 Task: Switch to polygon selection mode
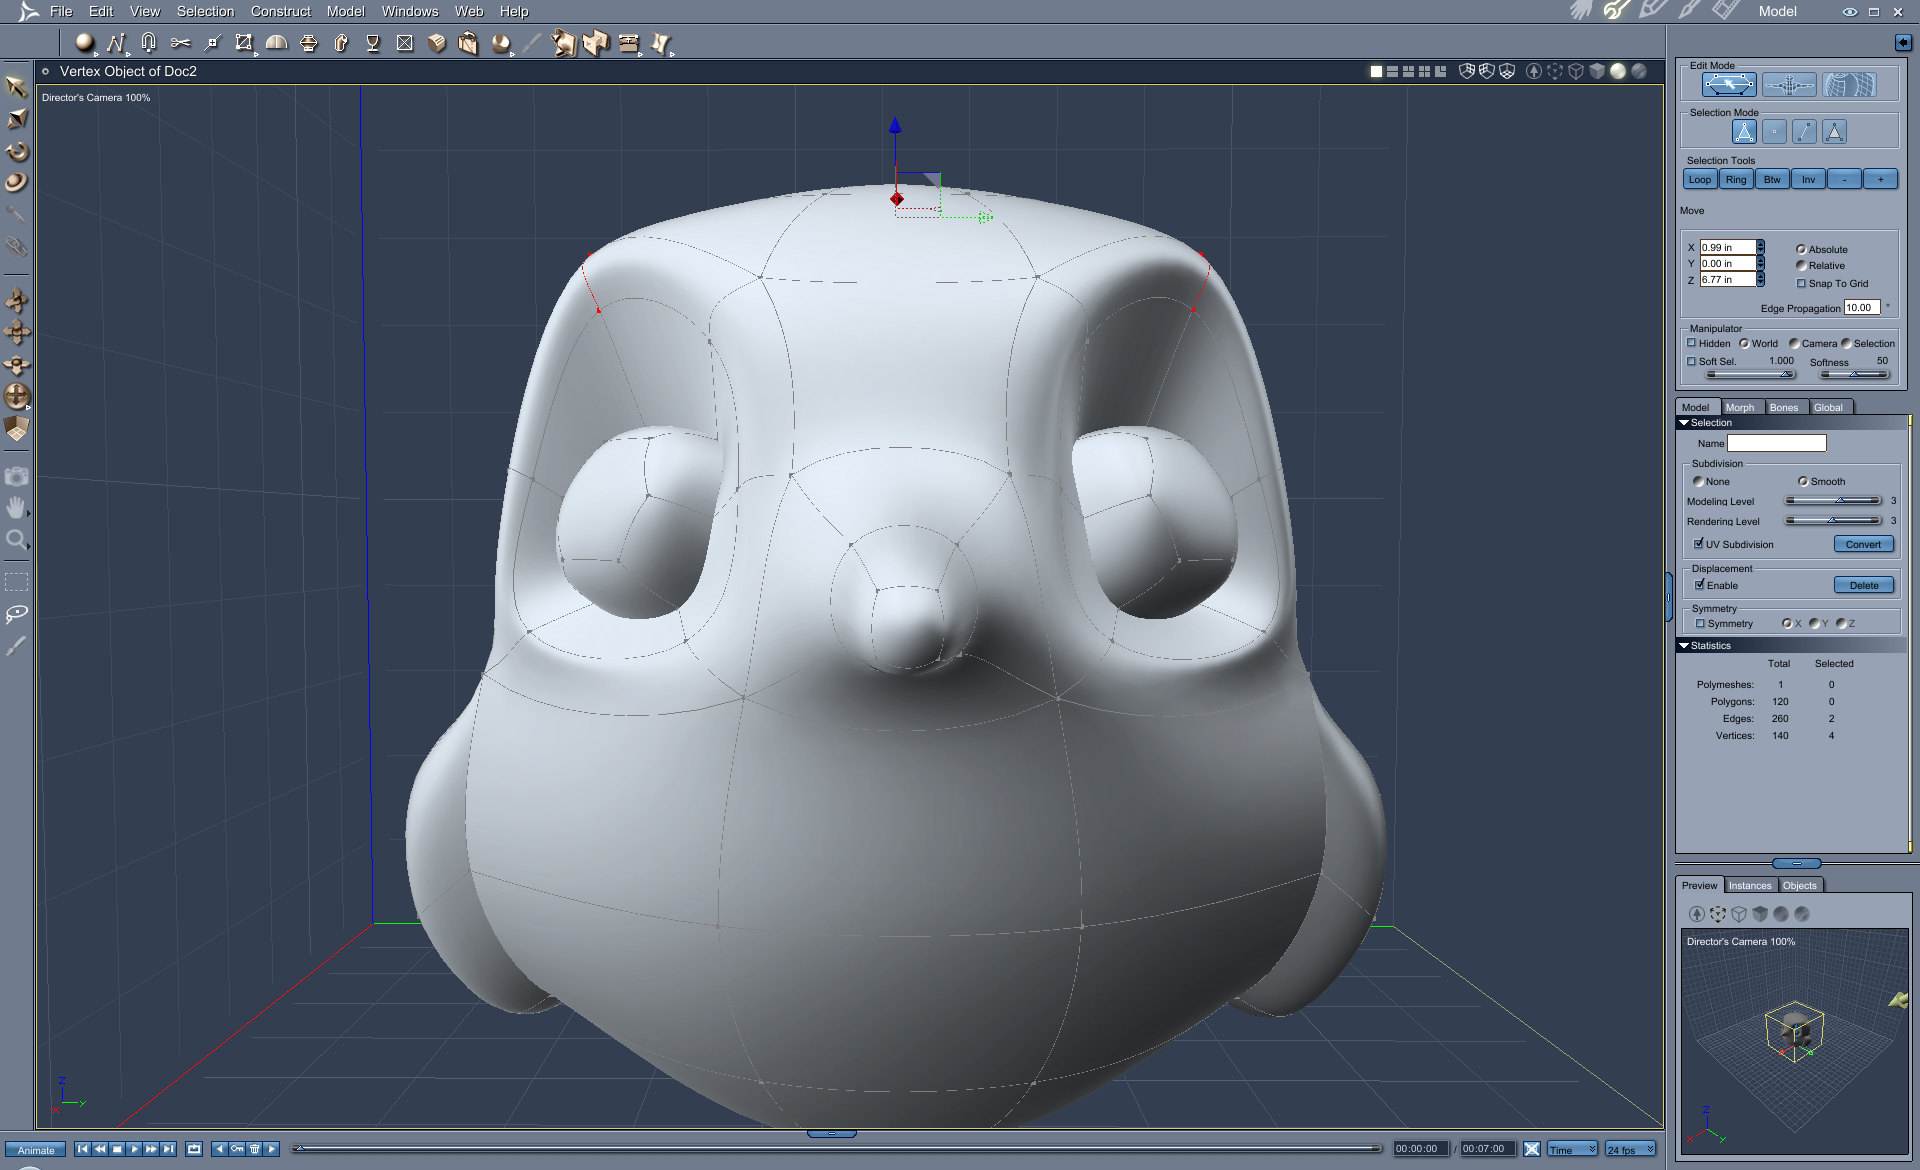coord(1834,132)
